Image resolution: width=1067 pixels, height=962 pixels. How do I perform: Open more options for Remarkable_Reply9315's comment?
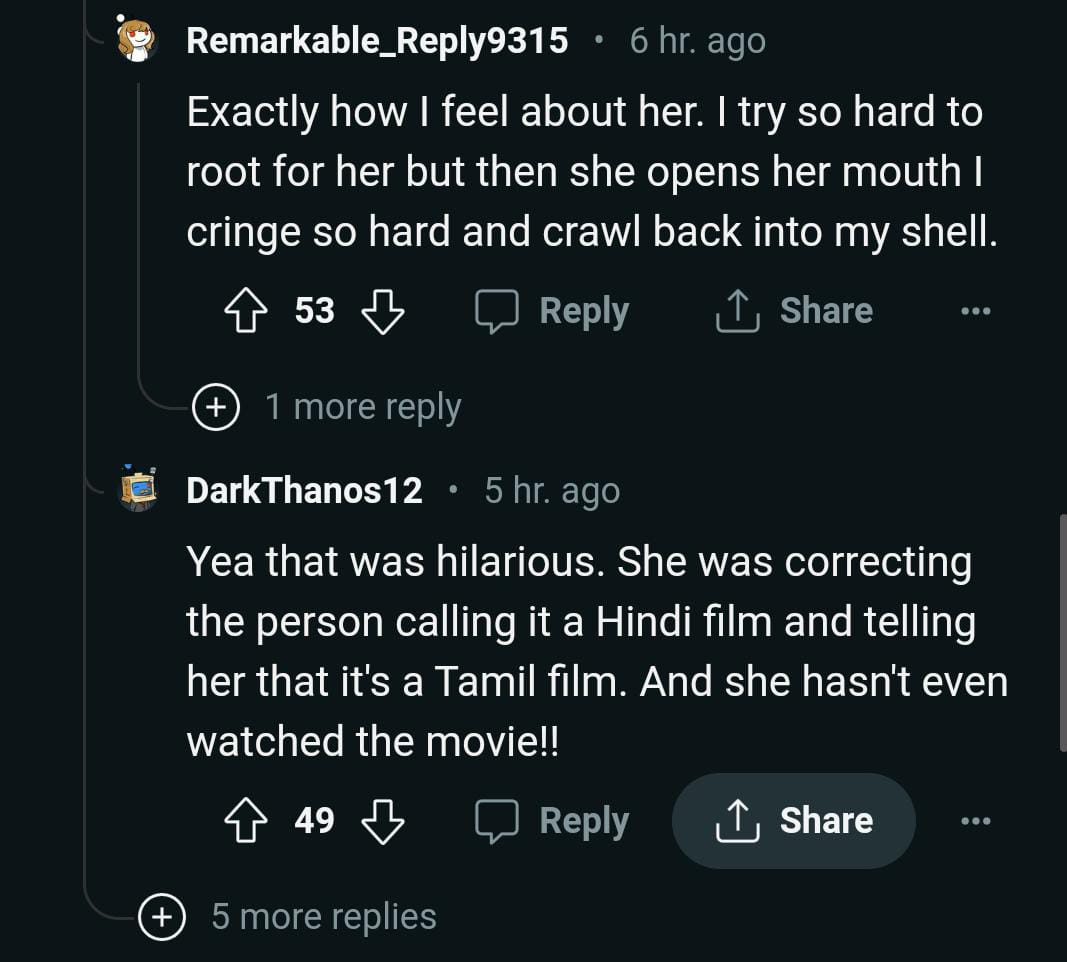click(x=975, y=311)
